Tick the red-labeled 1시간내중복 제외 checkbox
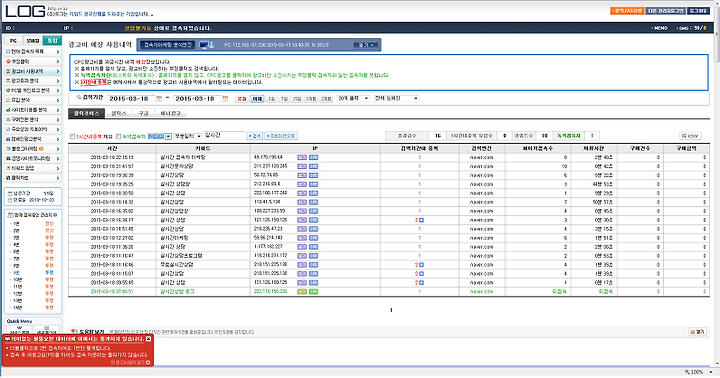 click(72, 136)
